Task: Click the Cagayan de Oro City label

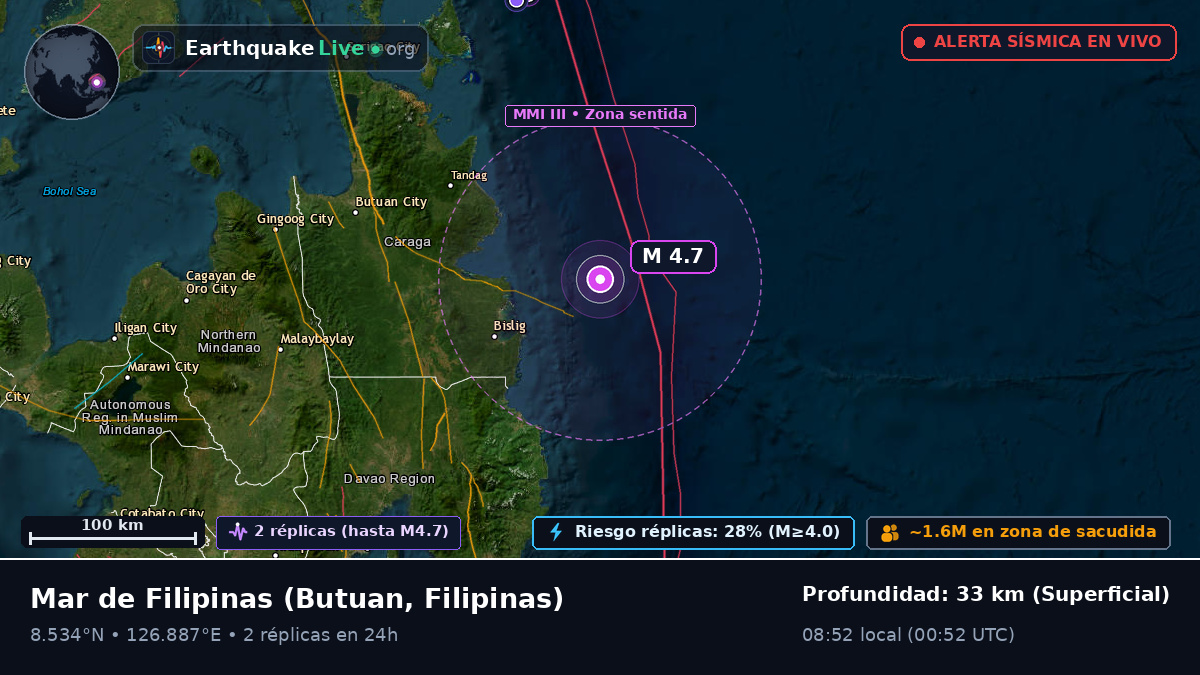Action: pyautogui.click(x=220, y=282)
